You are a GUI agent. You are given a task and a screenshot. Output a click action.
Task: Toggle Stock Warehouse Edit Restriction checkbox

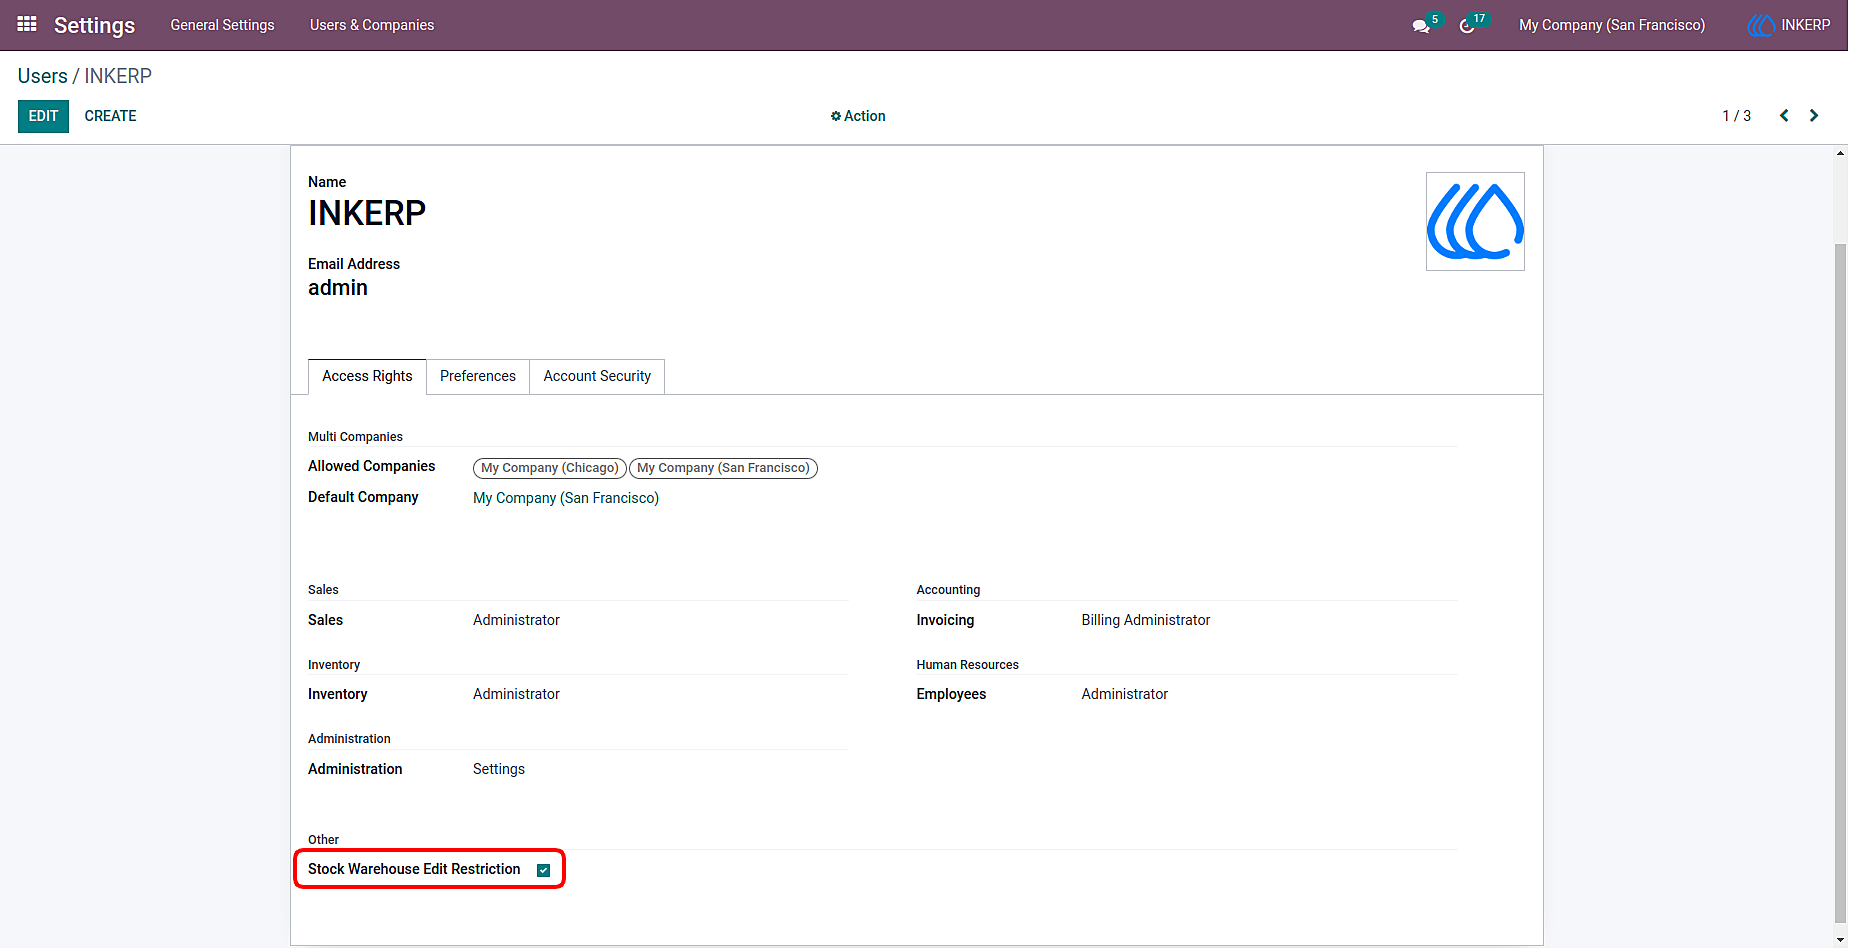tap(544, 870)
